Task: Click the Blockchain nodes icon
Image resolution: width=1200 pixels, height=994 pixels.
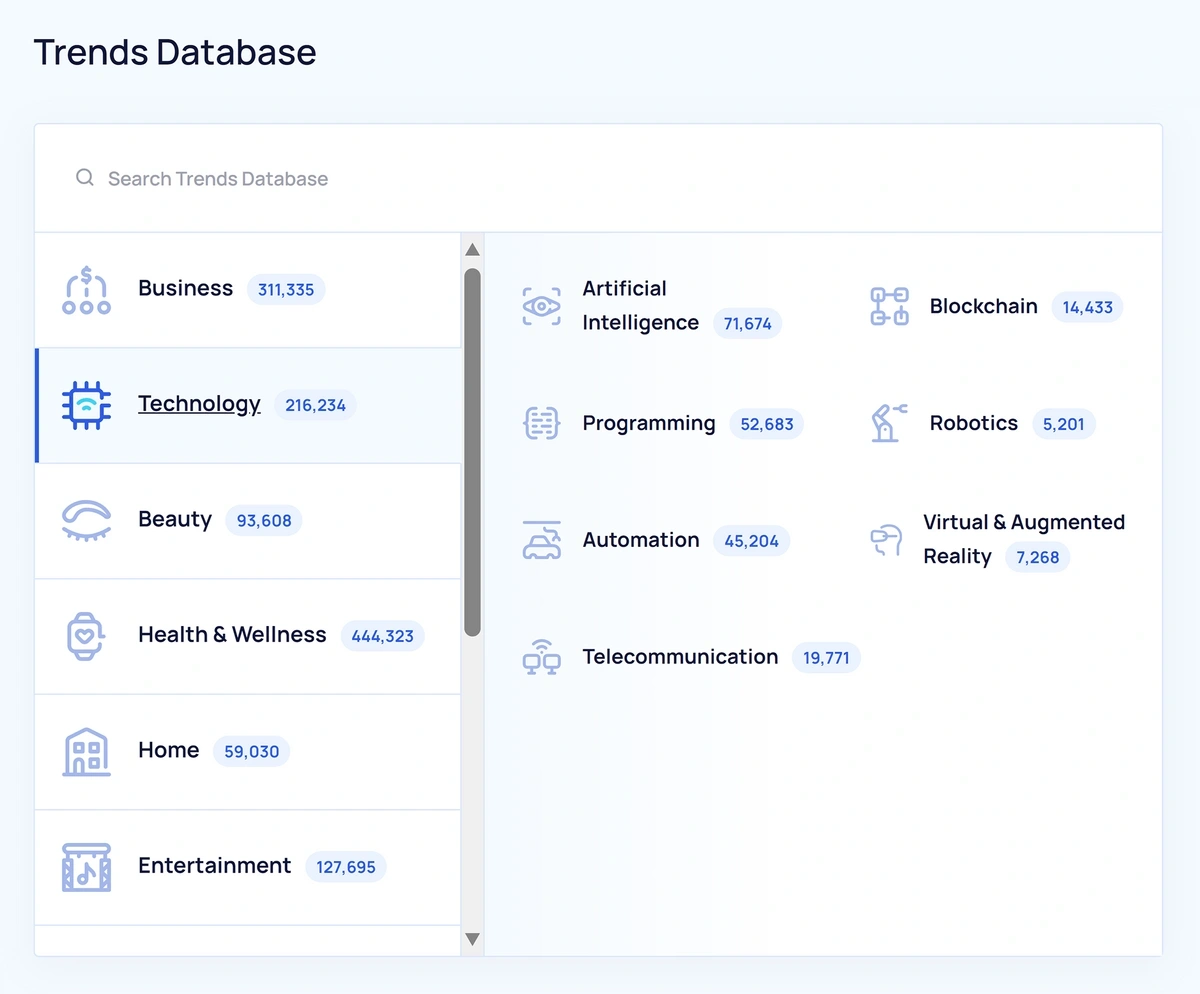Action: click(x=889, y=306)
